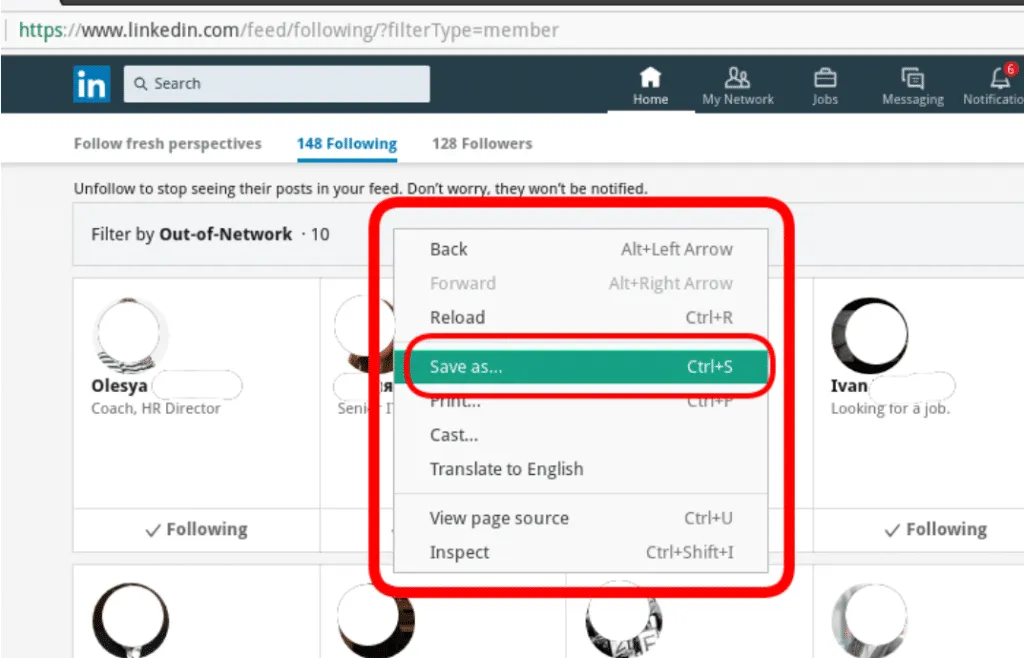Screen dimensions: 1024x658
Task: Choose Cast... in the context menu
Action: point(581,435)
